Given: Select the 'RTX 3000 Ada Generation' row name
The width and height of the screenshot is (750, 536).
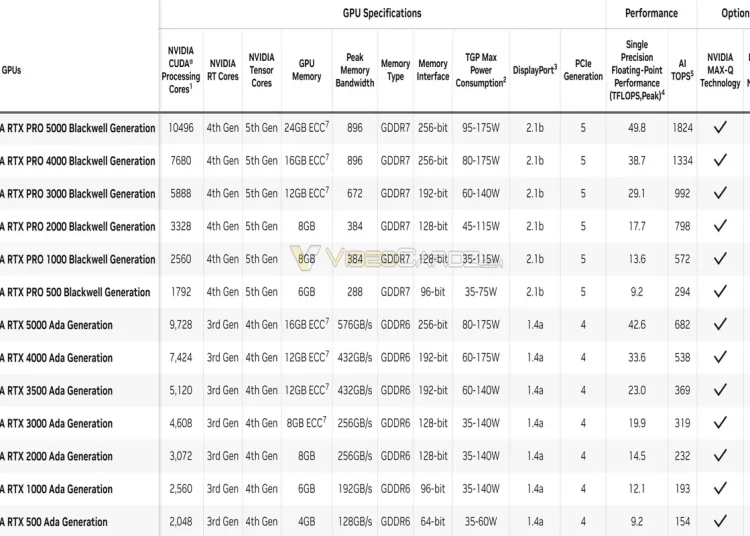Looking at the screenshot, I should point(56,424).
